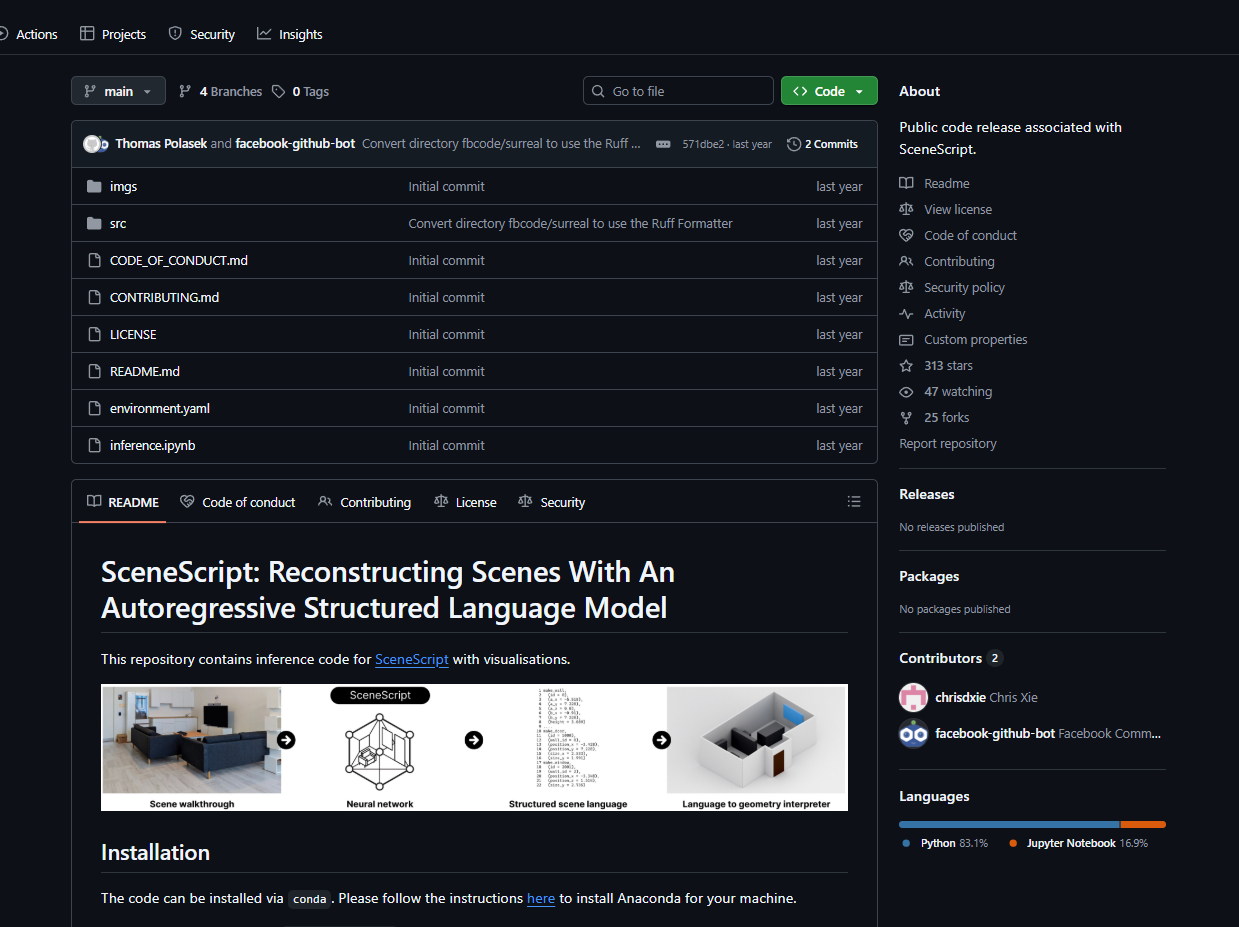Screen dimensions: 1239x927
Task: Click the View license scale icon
Action: point(906,209)
